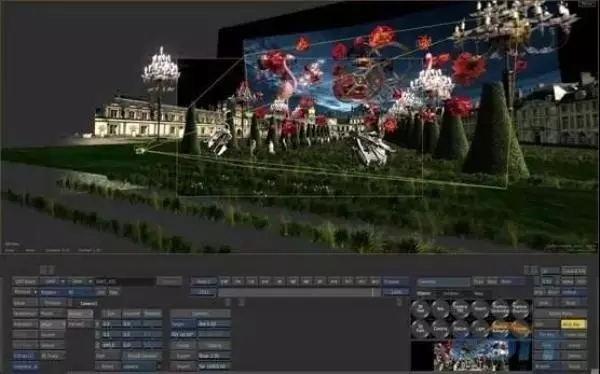
Task: Click the result thumbnail below the node bin
Action: point(471,356)
